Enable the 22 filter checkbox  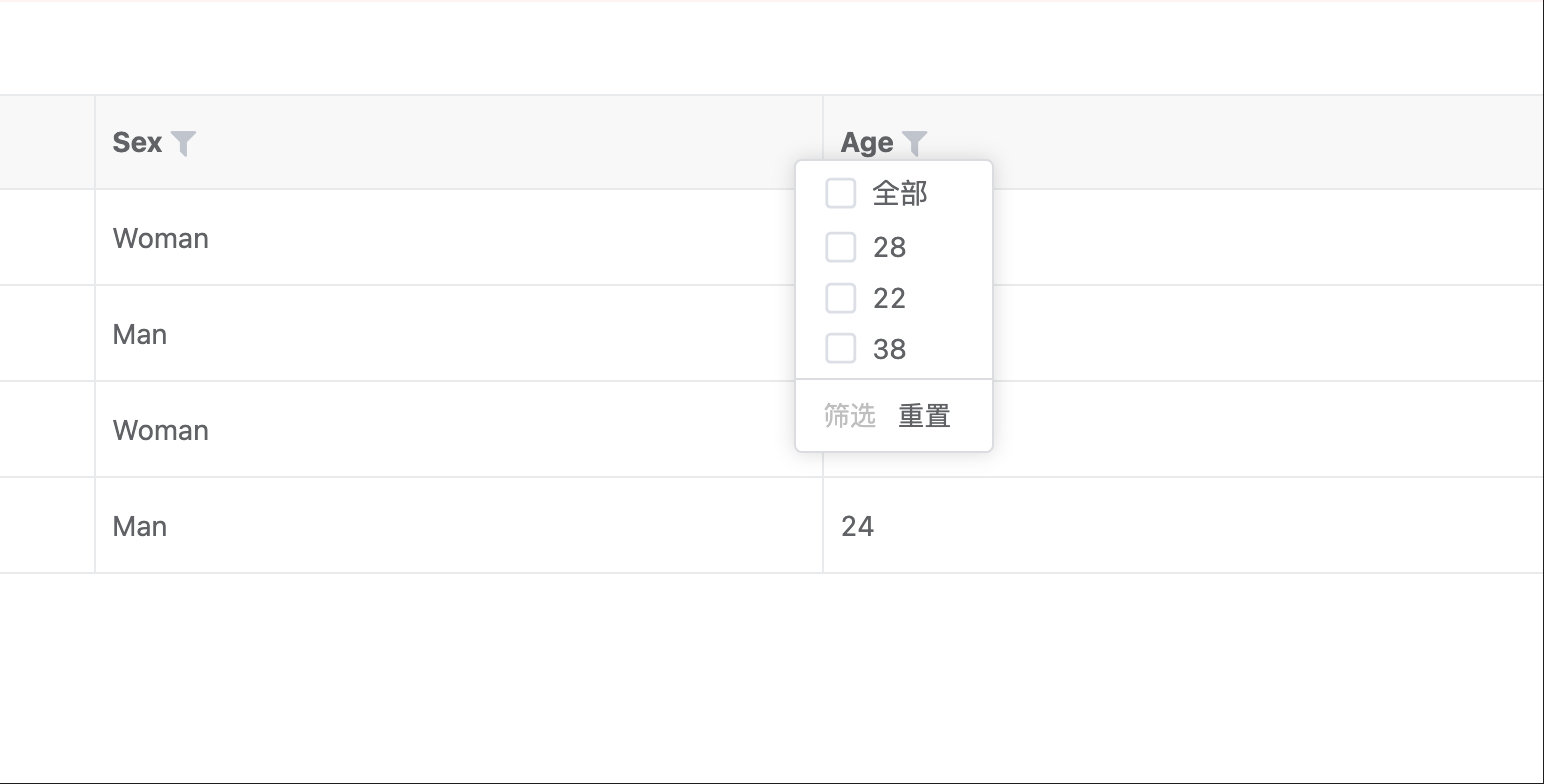tap(840, 297)
